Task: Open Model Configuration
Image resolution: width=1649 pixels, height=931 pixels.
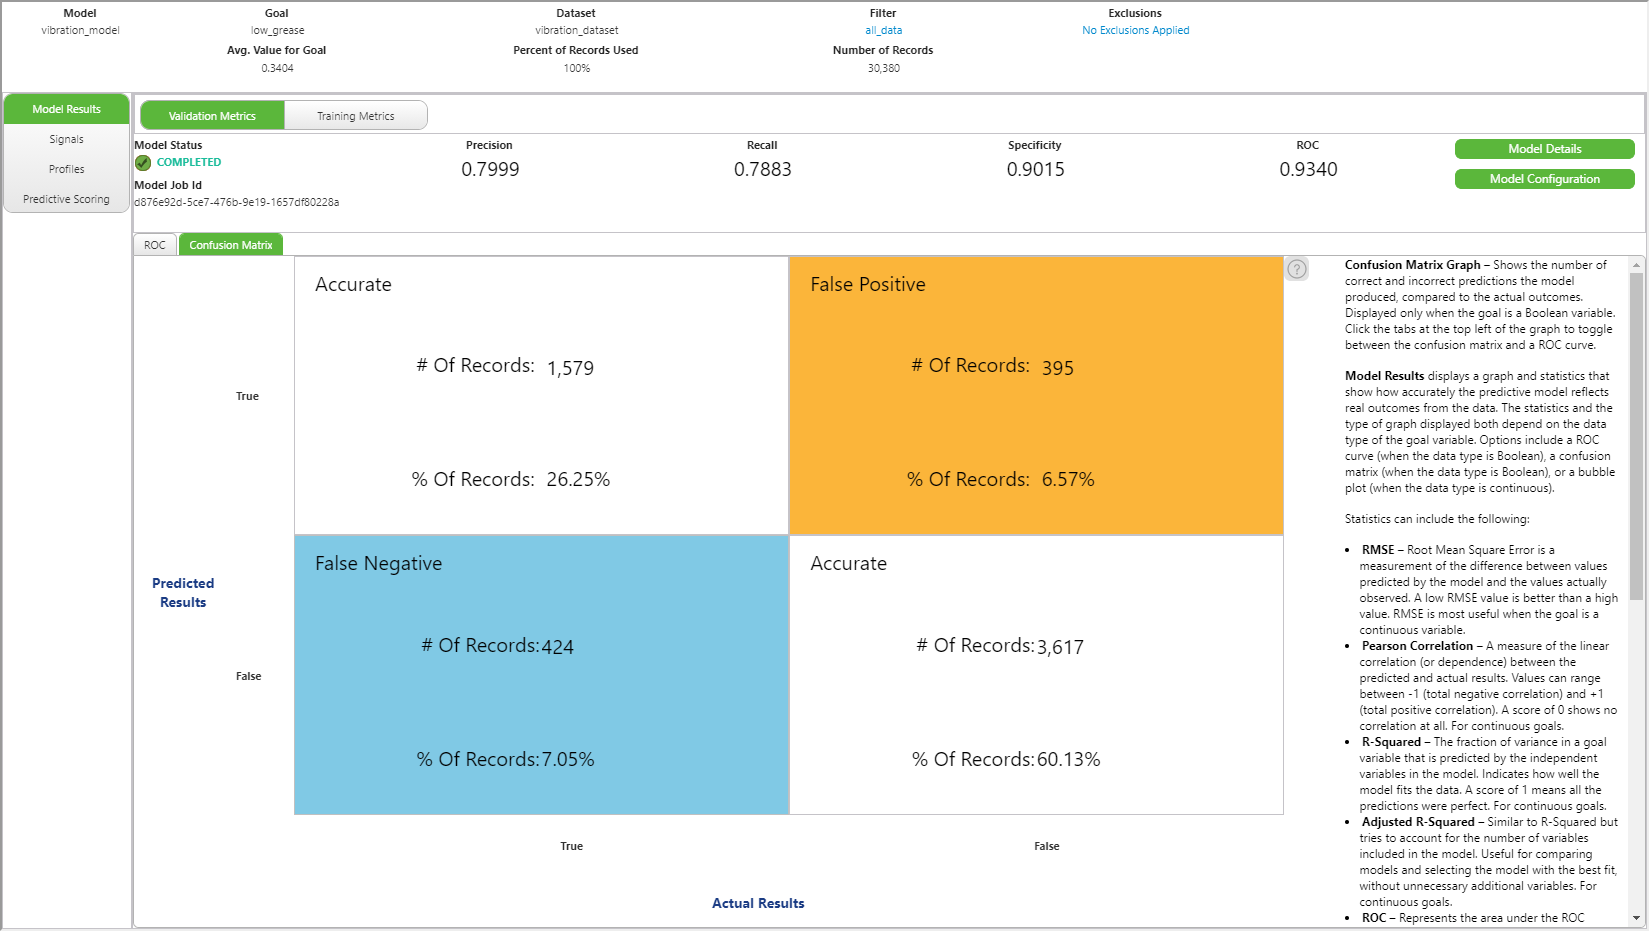Action: [x=1544, y=179]
